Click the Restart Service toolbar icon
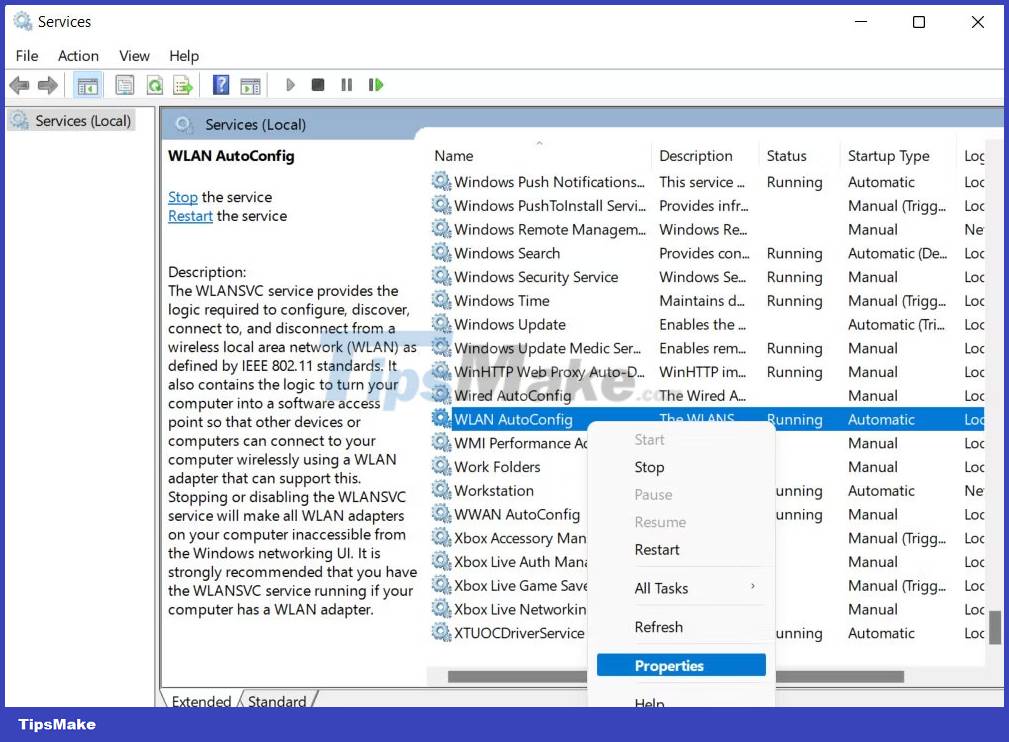The image size is (1009, 742). 376,84
